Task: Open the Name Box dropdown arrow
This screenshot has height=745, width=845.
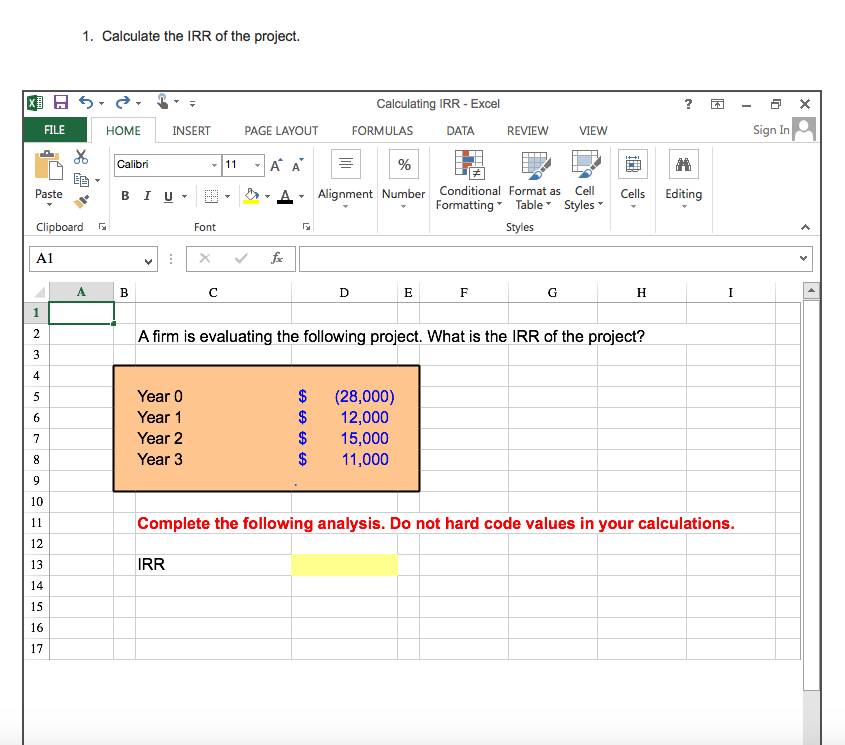Action: click(x=148, y=260)
